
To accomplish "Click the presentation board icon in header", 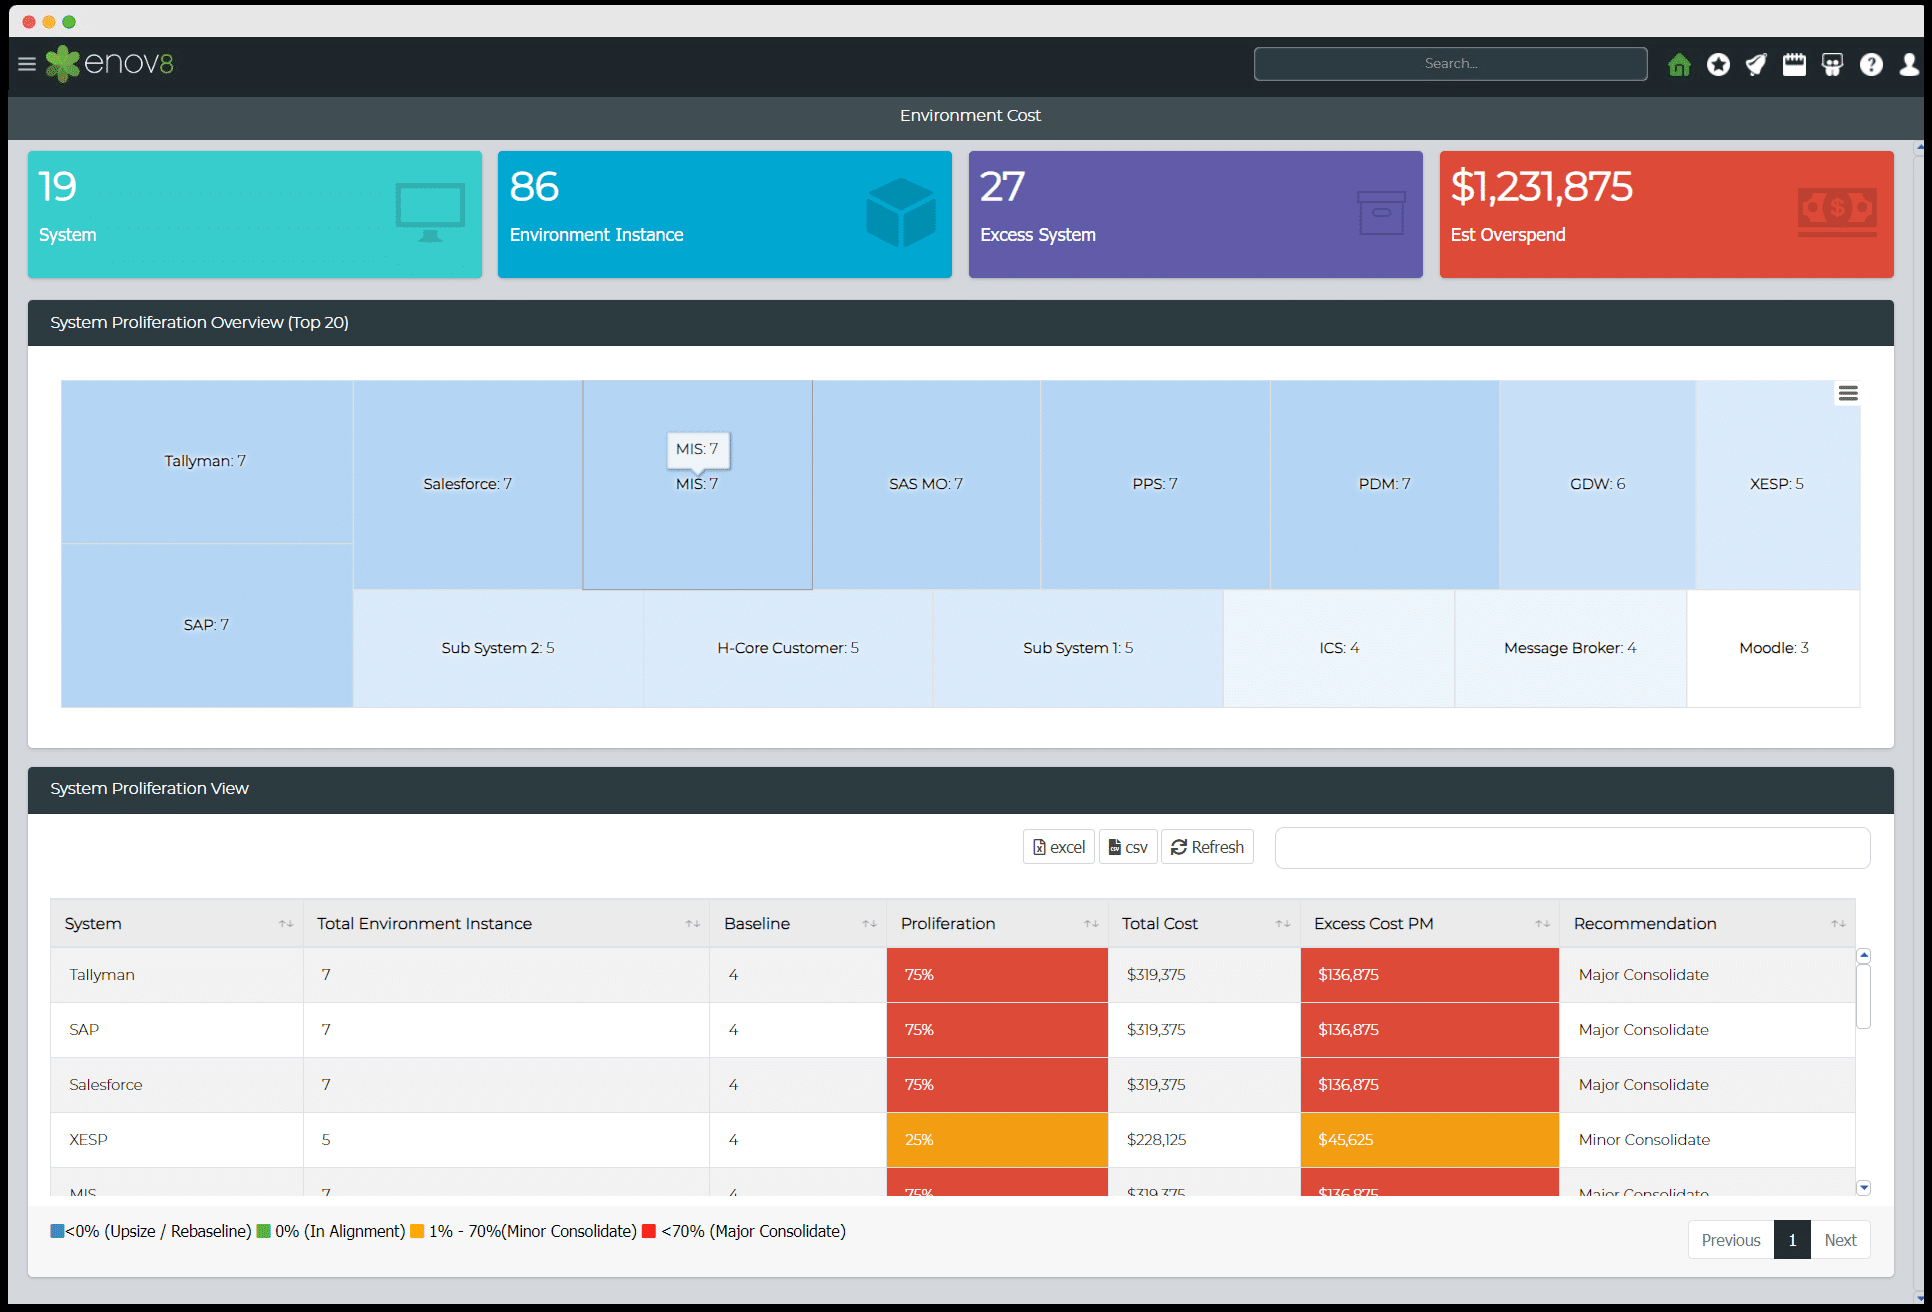I will click(x=1832, y=64).
